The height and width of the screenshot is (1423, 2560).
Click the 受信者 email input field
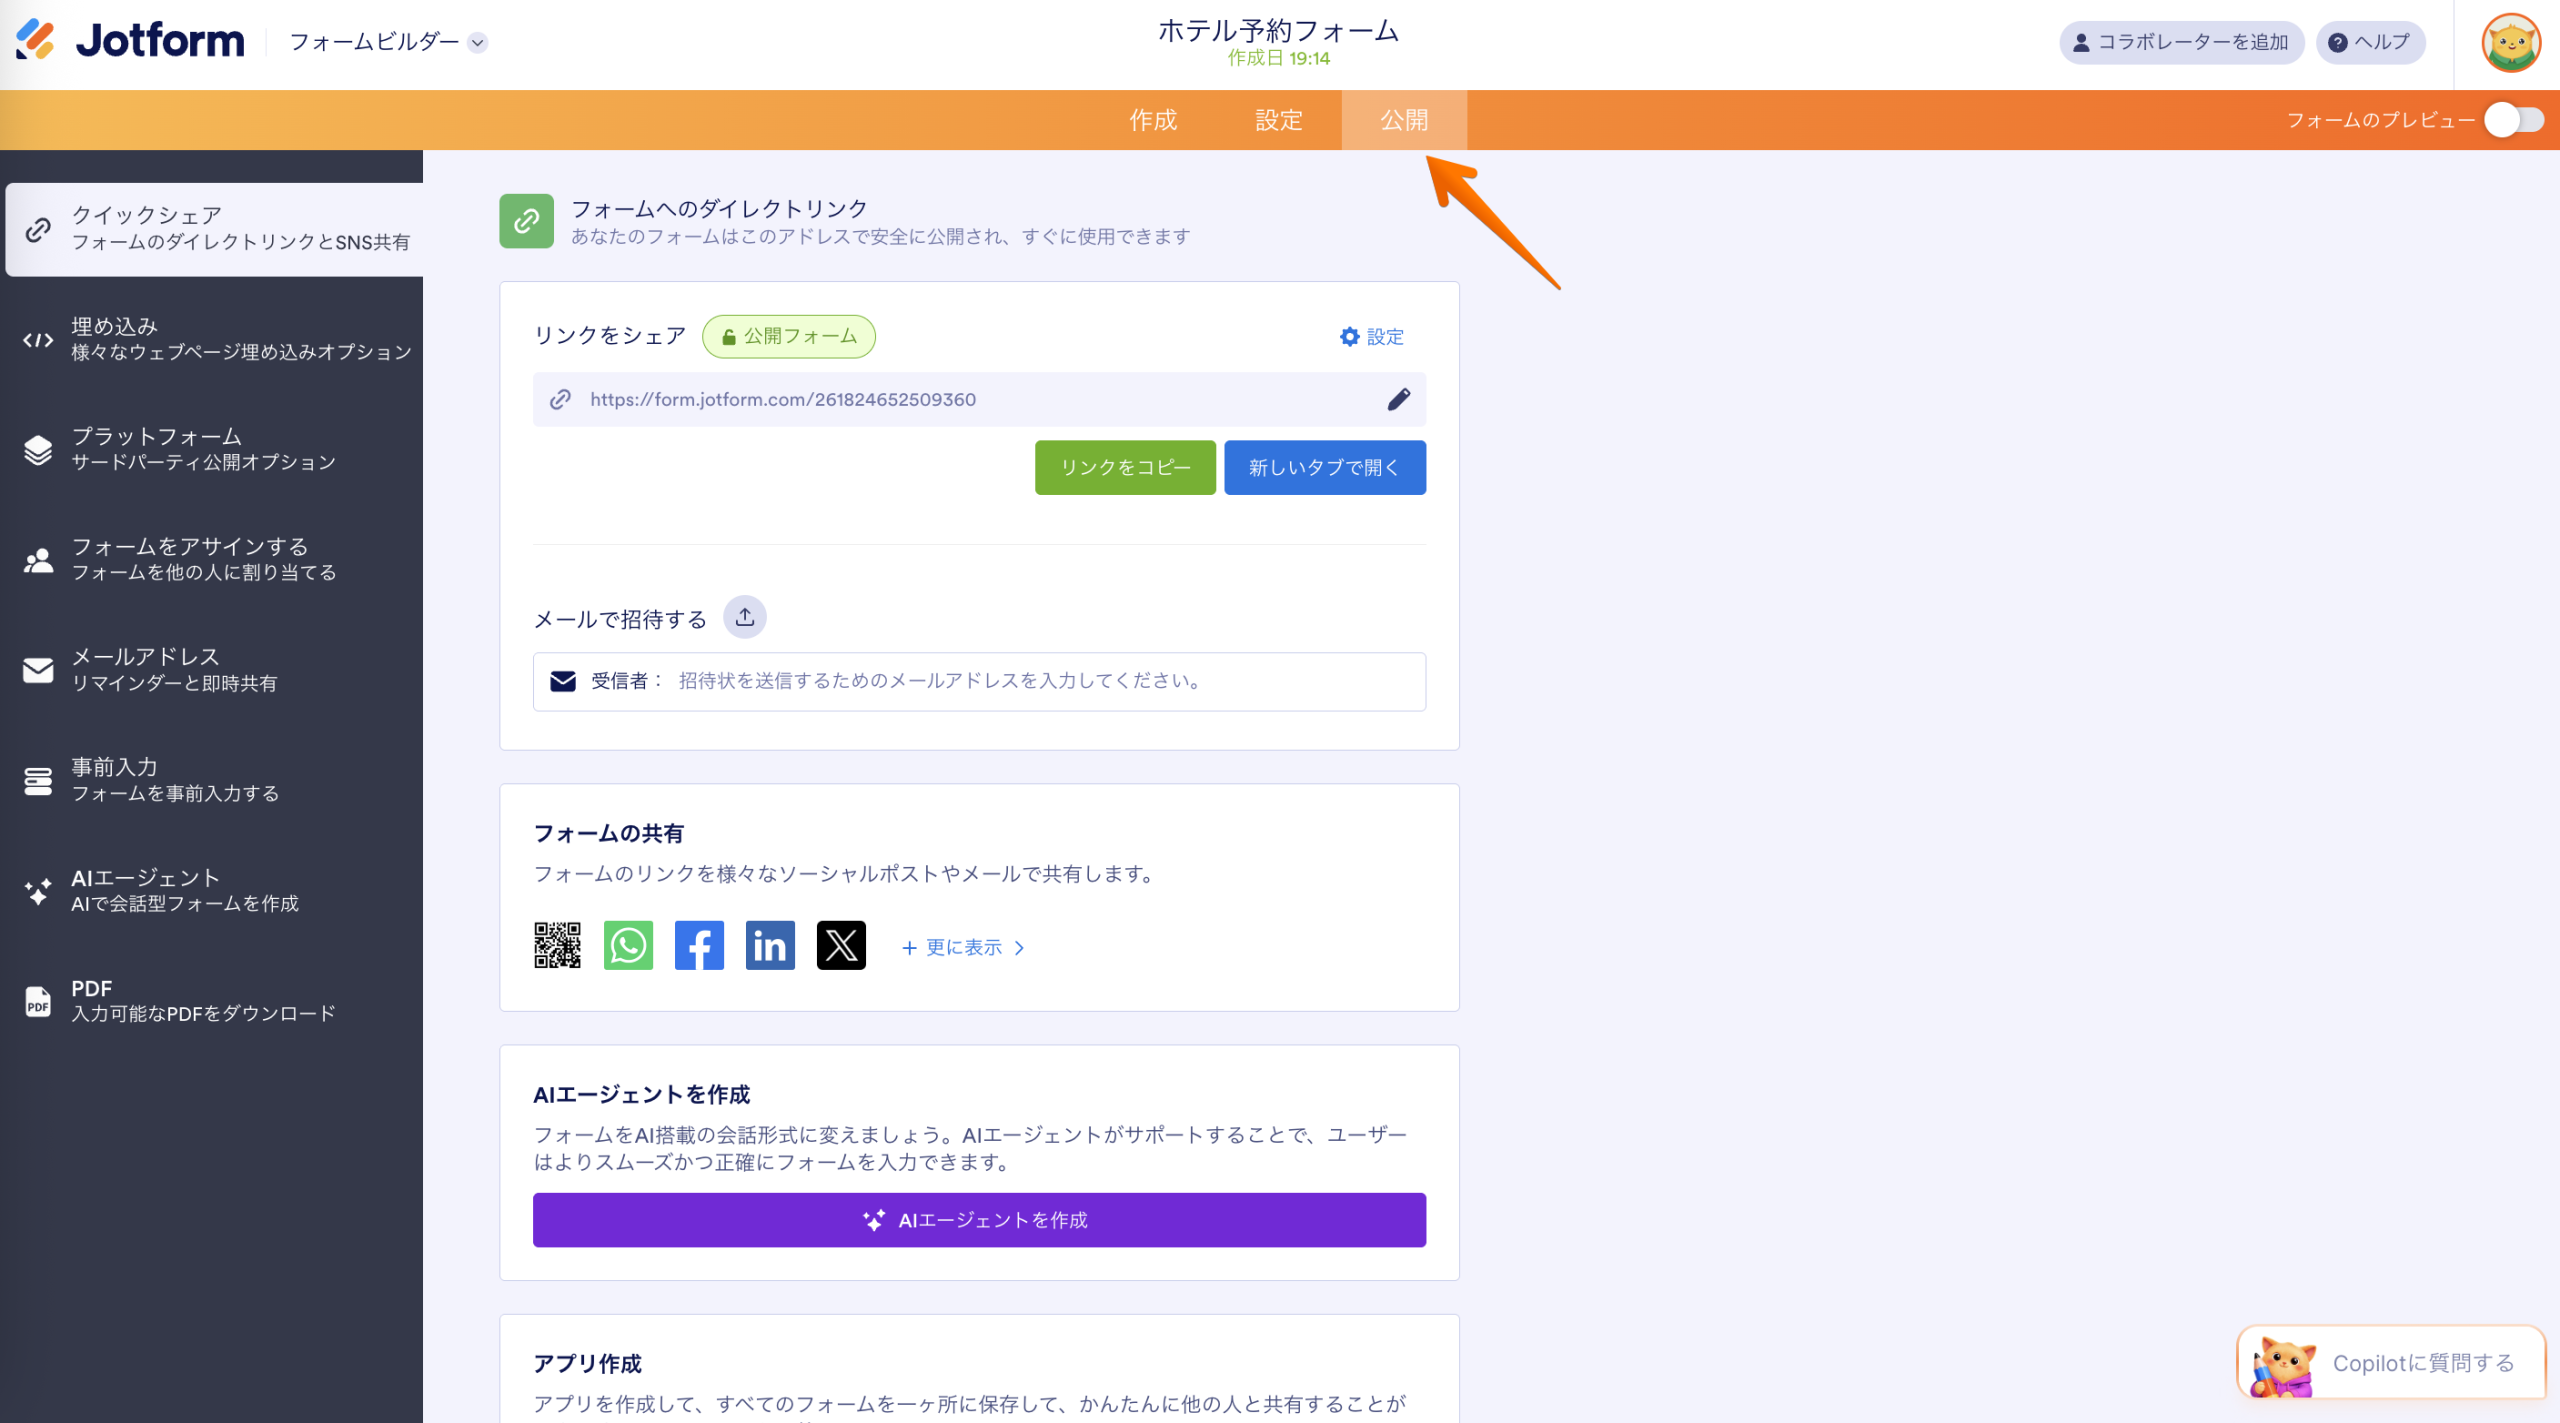click(x=979, y=682)
